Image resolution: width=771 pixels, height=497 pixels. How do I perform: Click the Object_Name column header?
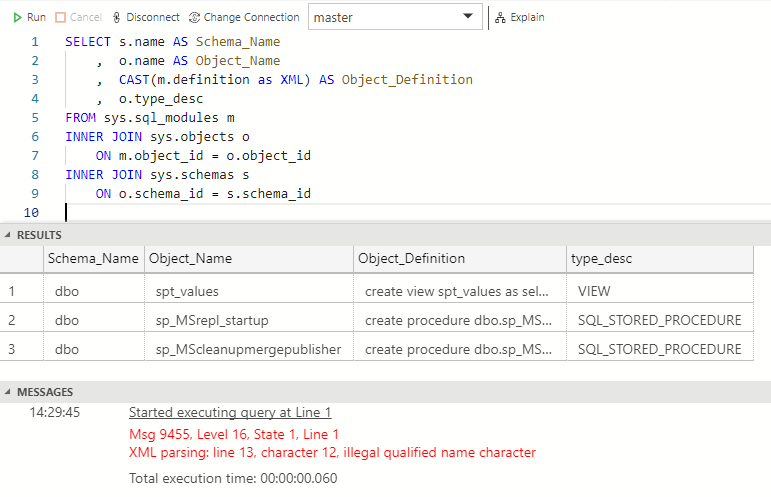coord(190,258)
